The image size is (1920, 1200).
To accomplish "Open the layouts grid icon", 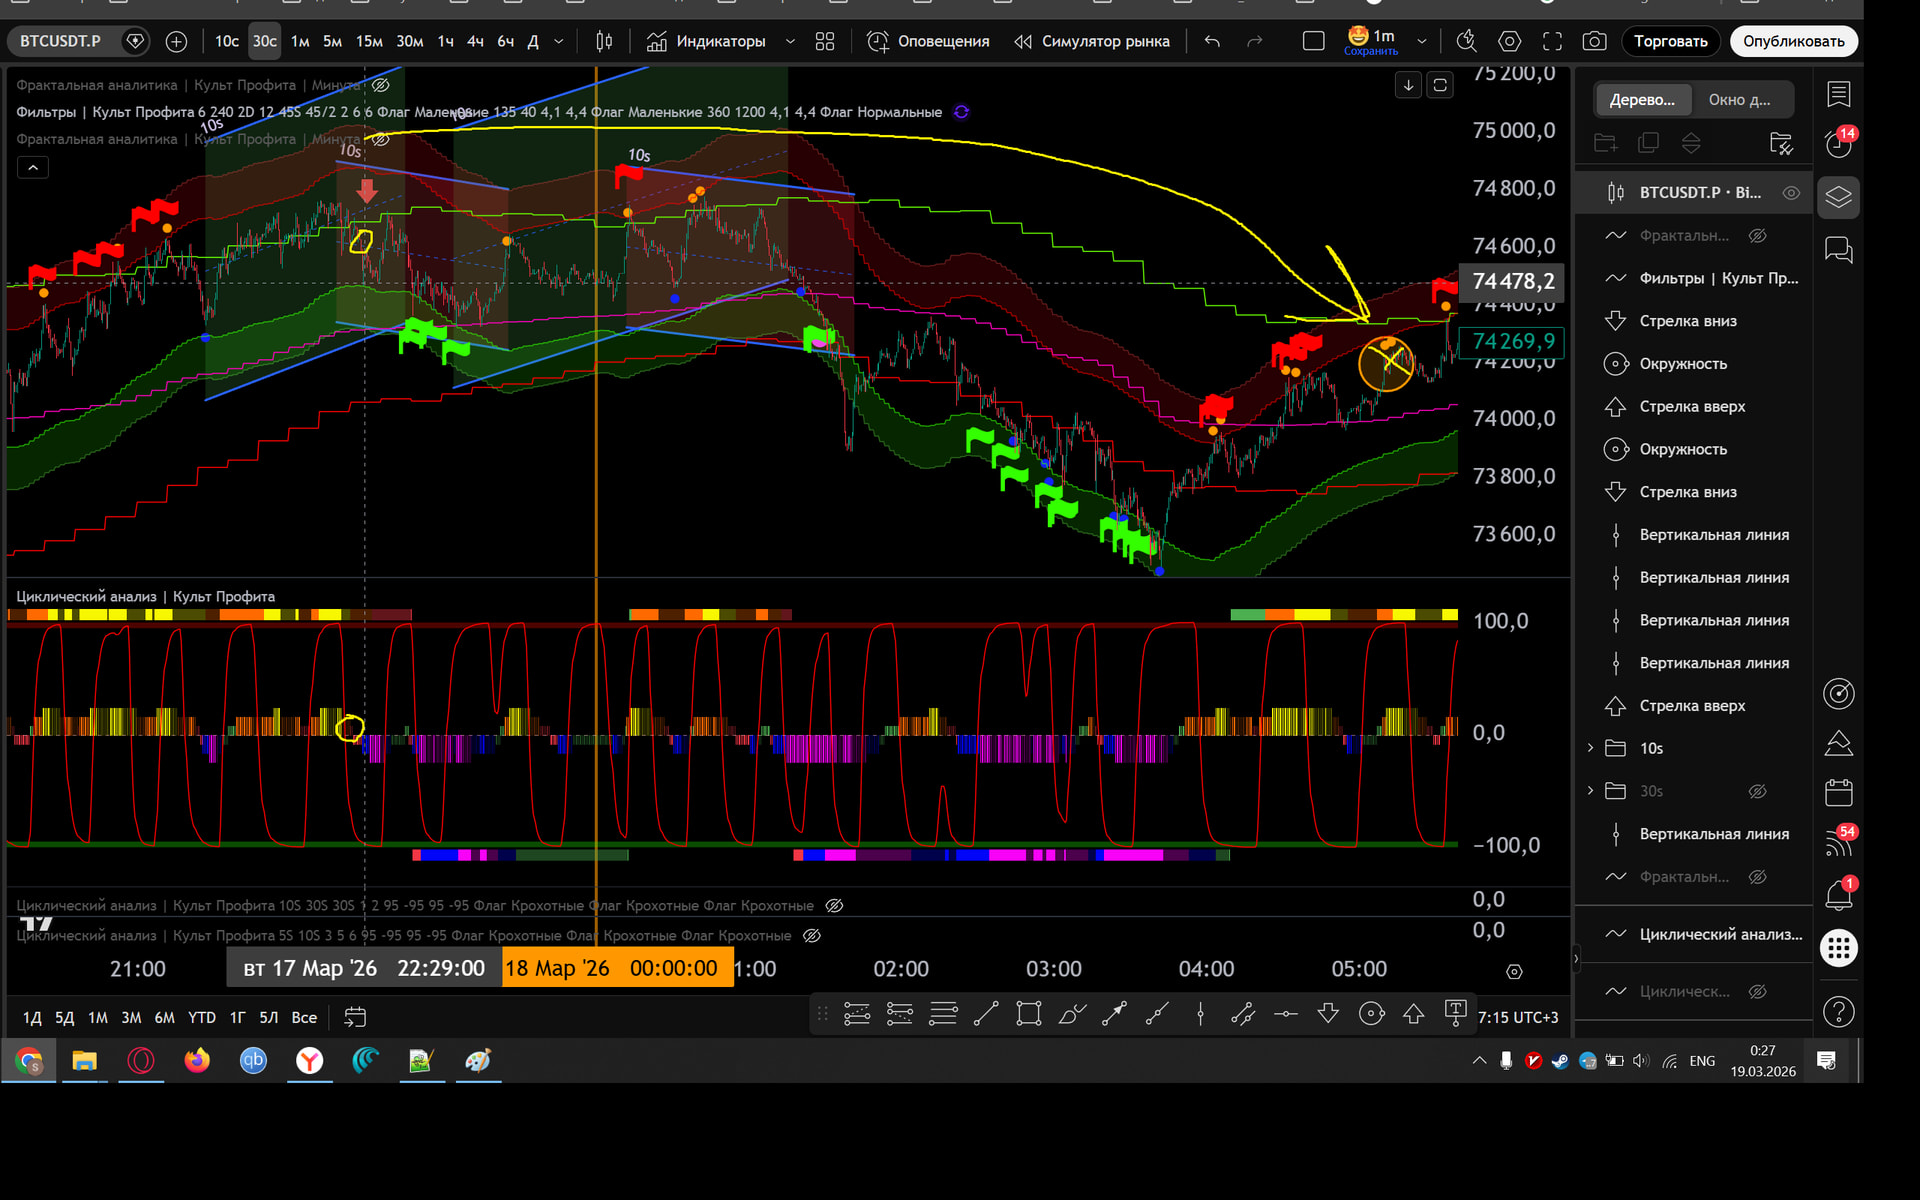I will point(825,41).
